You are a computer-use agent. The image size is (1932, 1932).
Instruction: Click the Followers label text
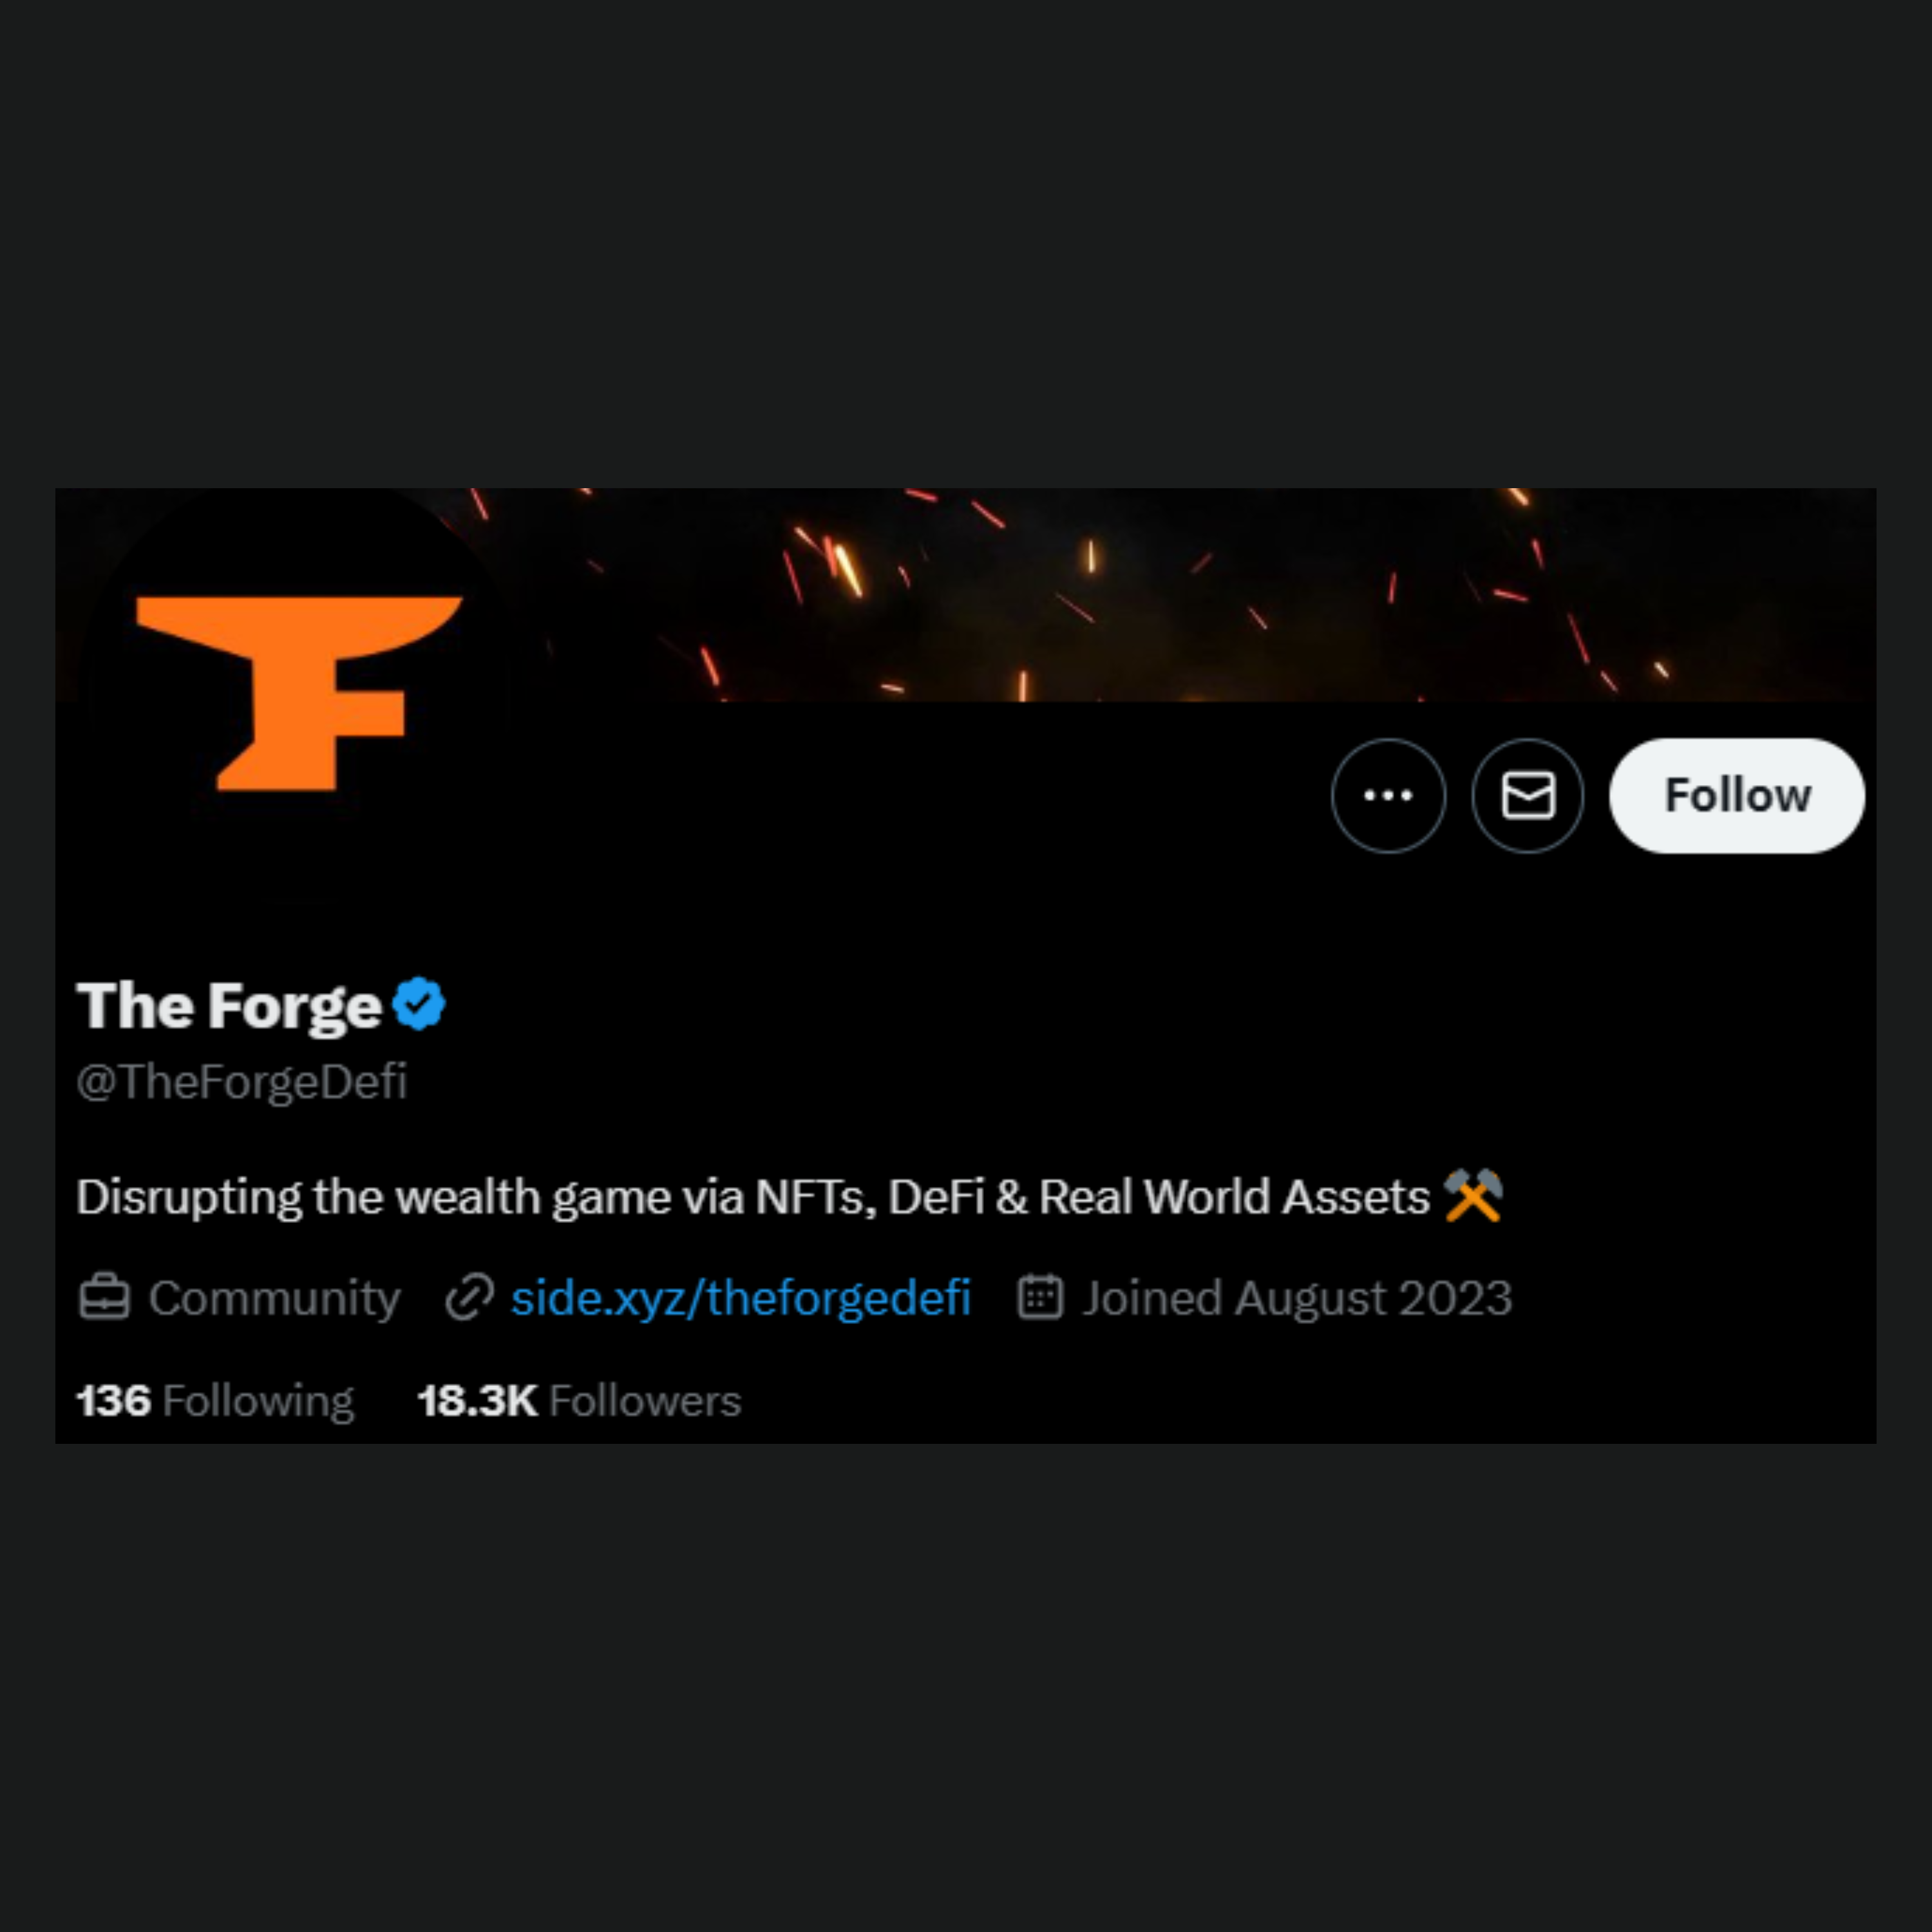coord(645,1401)
